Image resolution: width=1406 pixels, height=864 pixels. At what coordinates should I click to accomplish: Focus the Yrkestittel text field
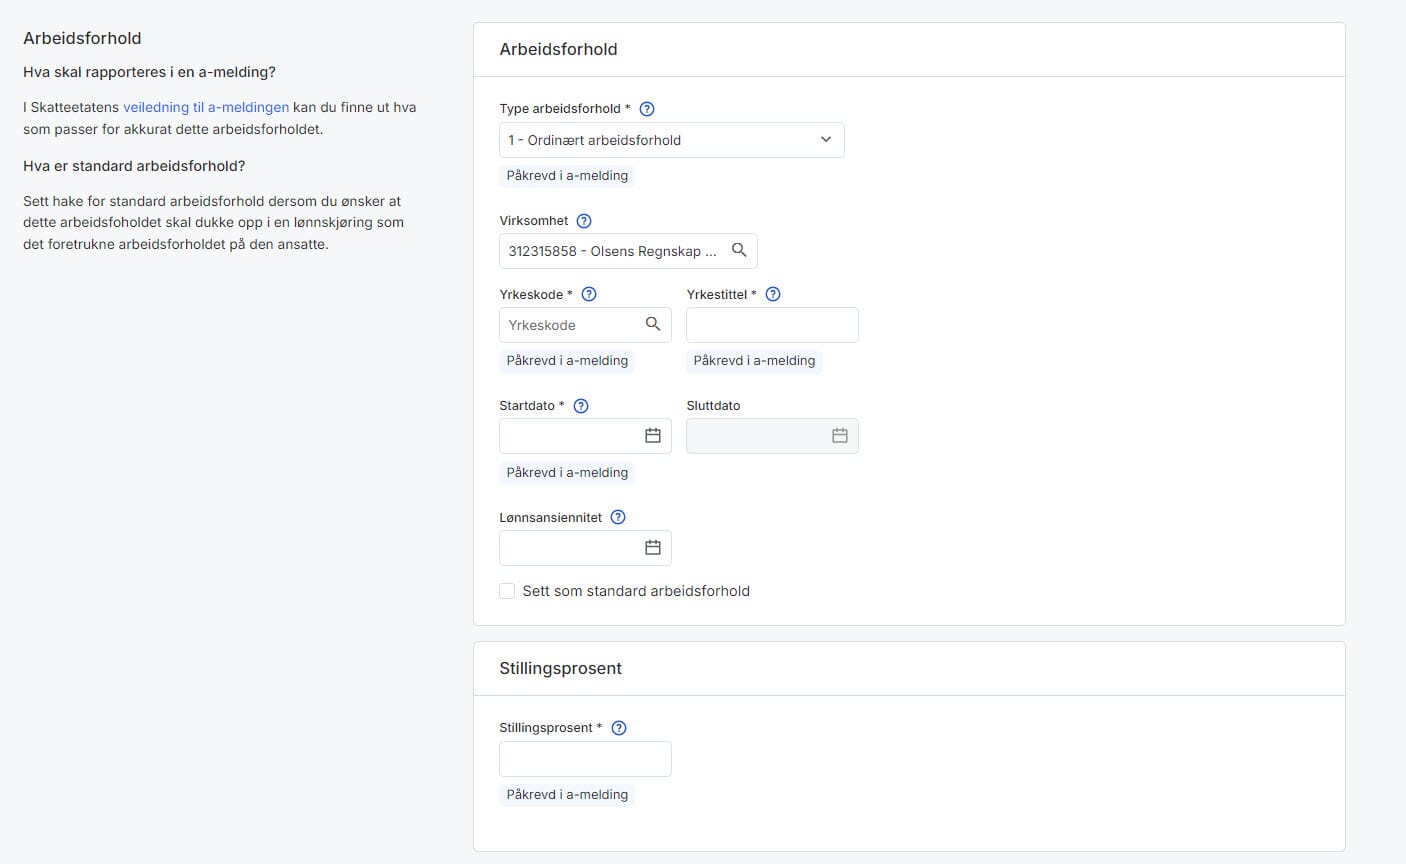(772, 325)
